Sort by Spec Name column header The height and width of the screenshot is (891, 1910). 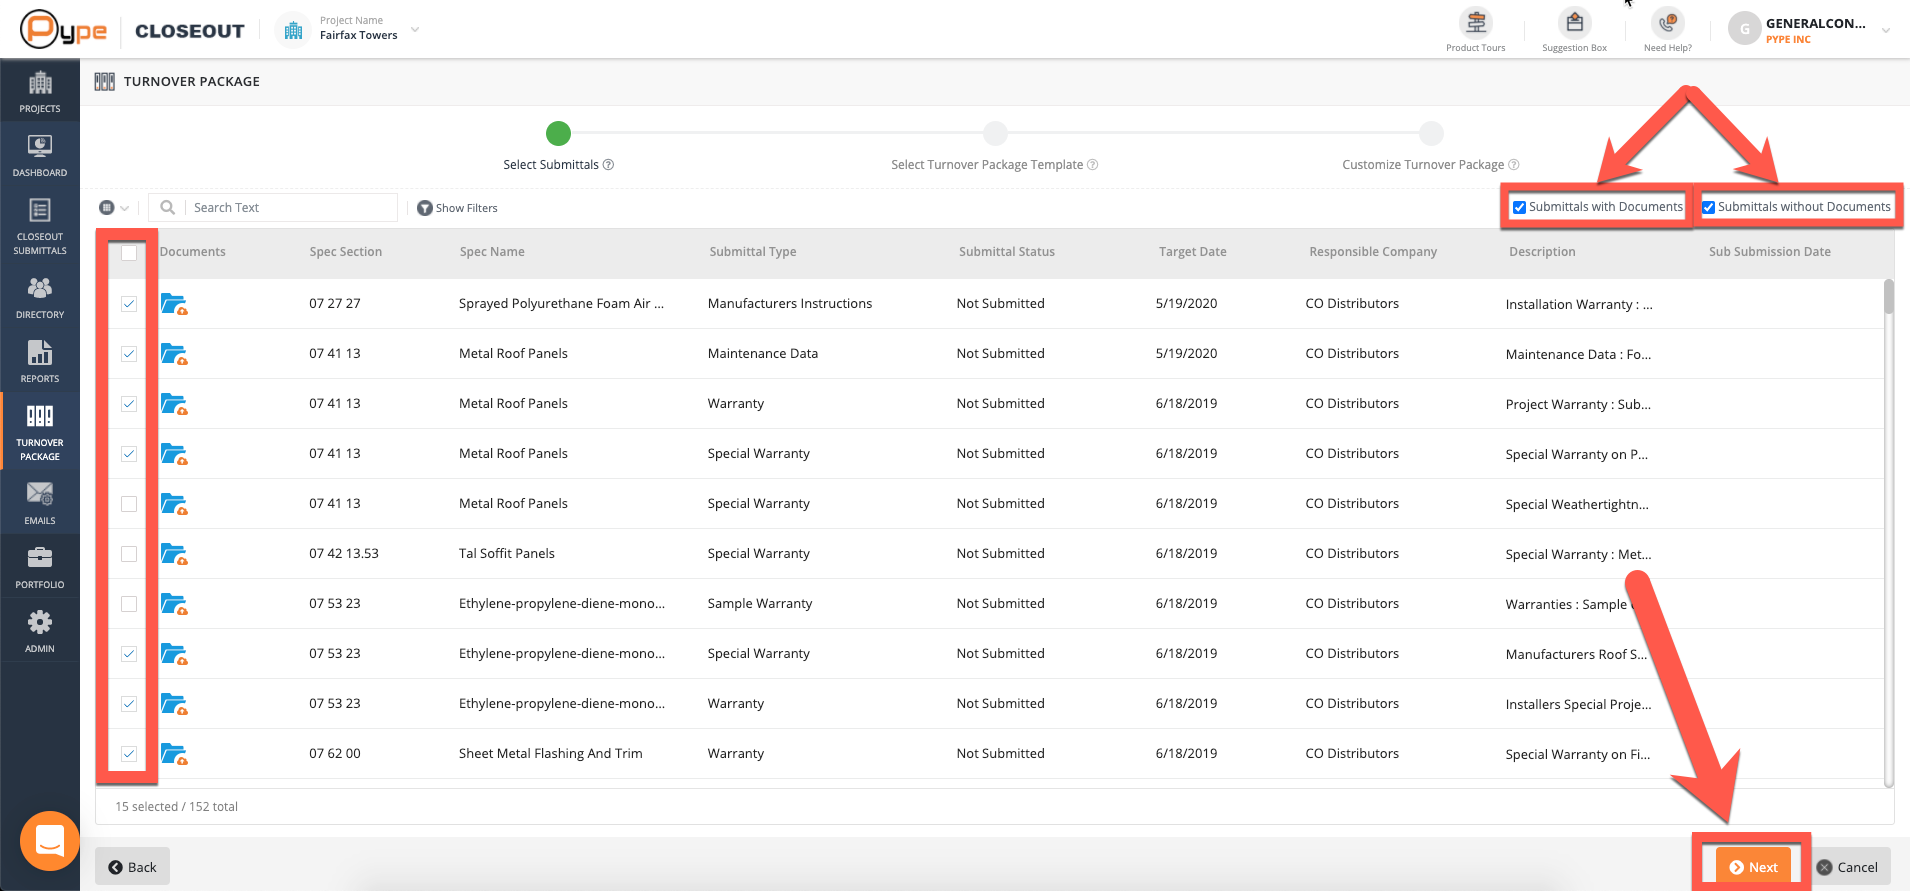pos(492,252)
